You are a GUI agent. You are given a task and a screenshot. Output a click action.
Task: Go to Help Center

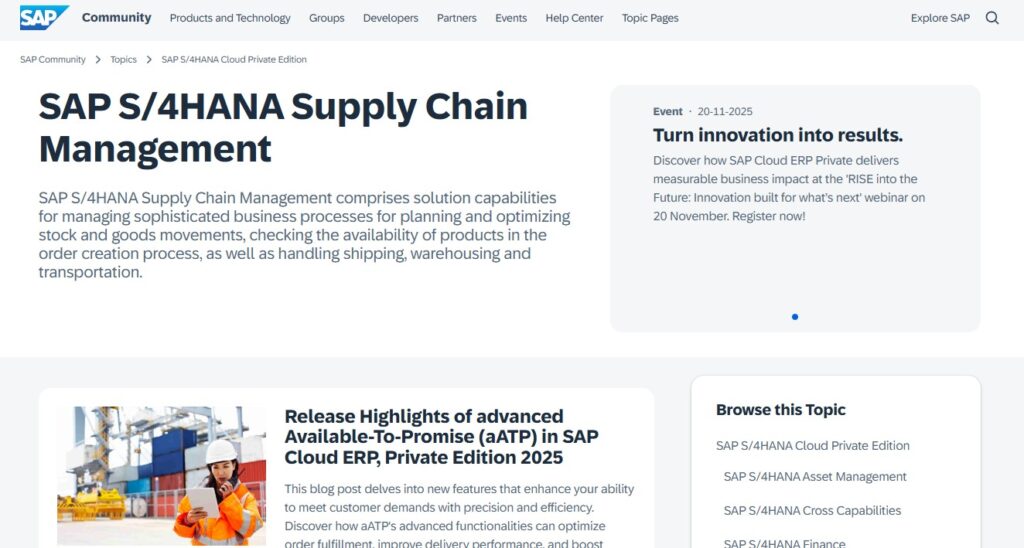[x=574, y=18]
